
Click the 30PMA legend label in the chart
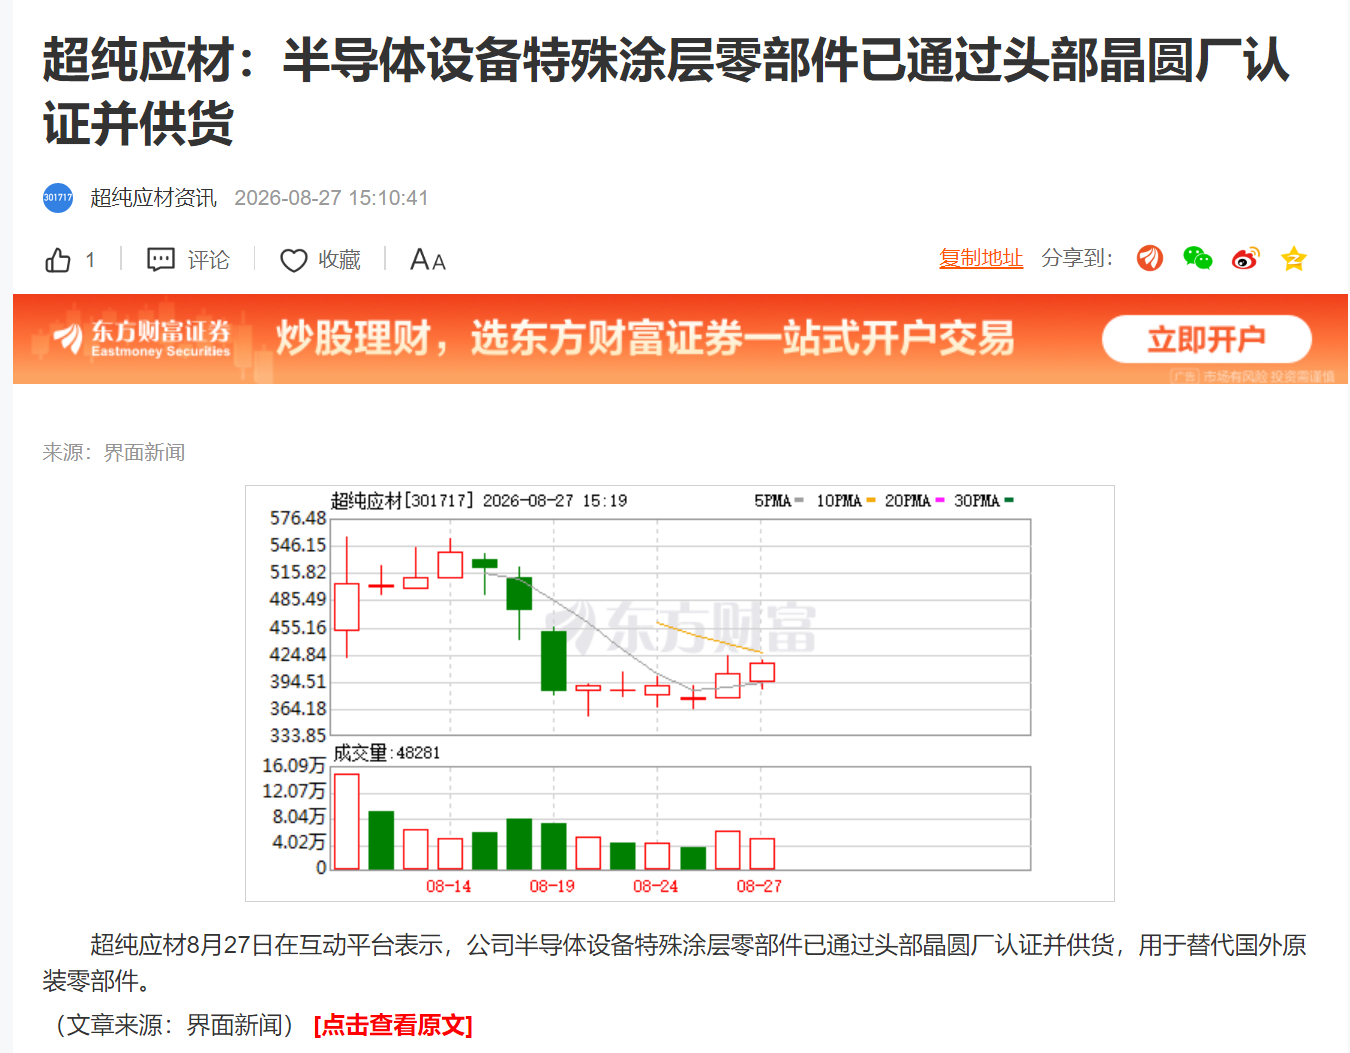pos(976,501)
